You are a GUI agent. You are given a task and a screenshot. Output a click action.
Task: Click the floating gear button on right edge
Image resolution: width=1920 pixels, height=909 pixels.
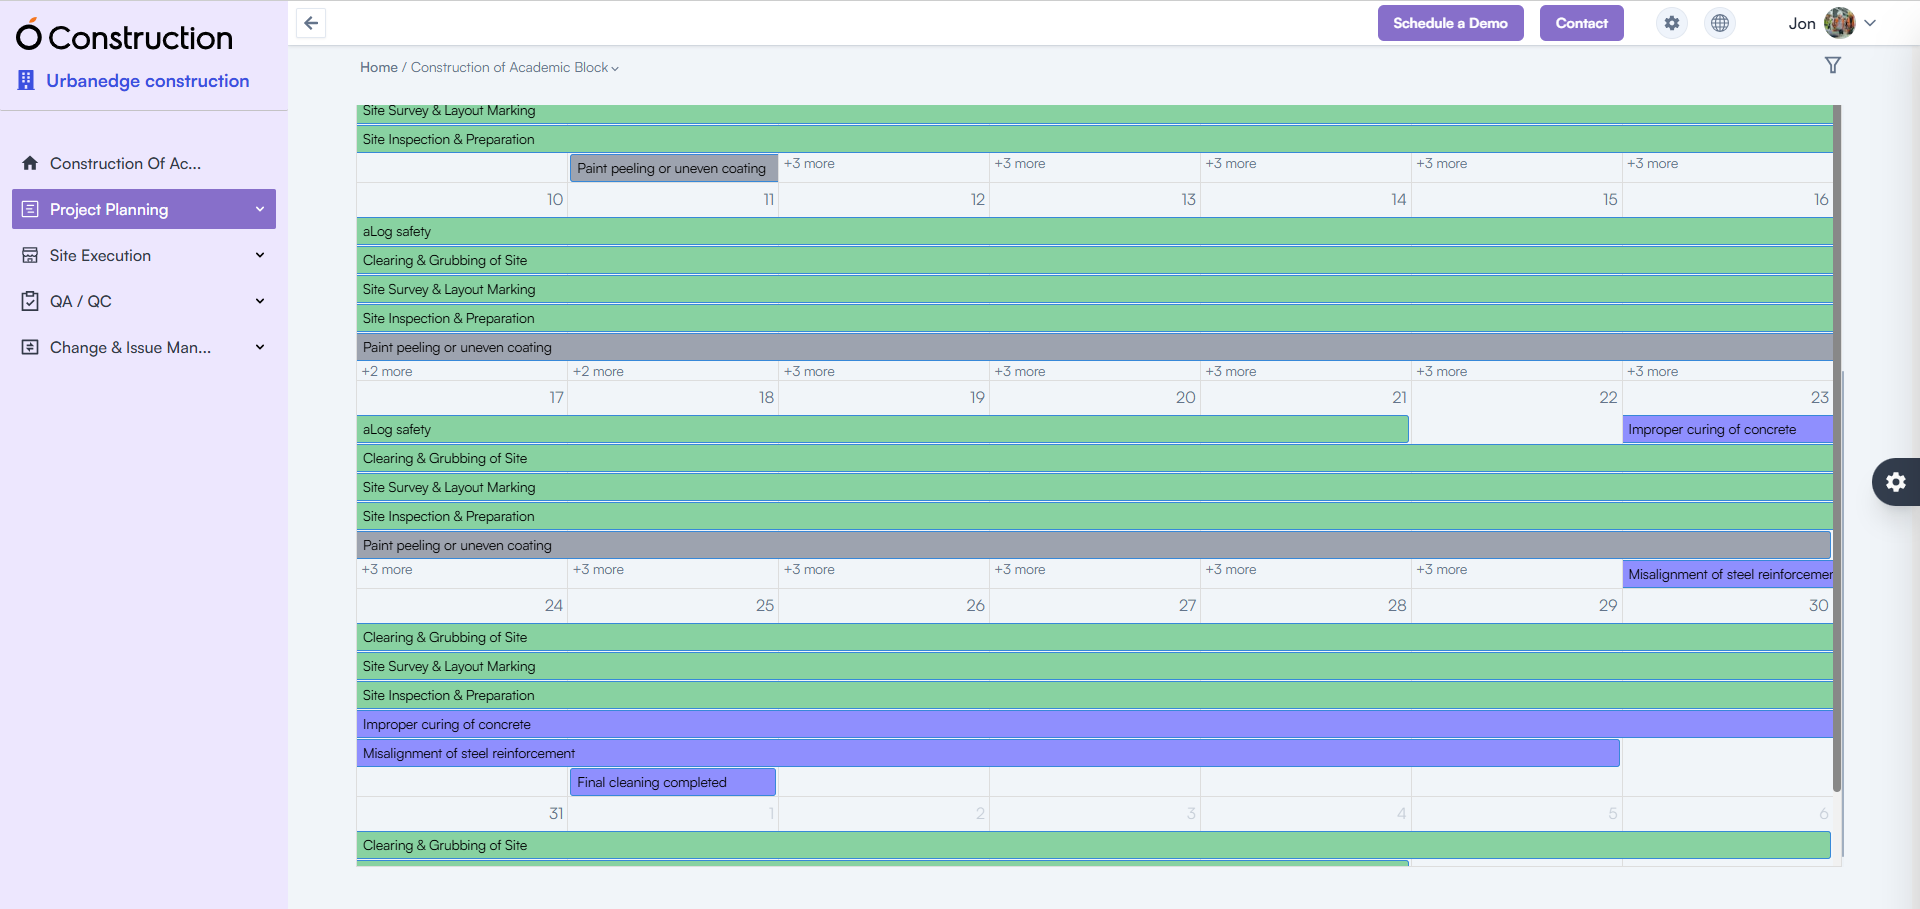click(1897, 482)
